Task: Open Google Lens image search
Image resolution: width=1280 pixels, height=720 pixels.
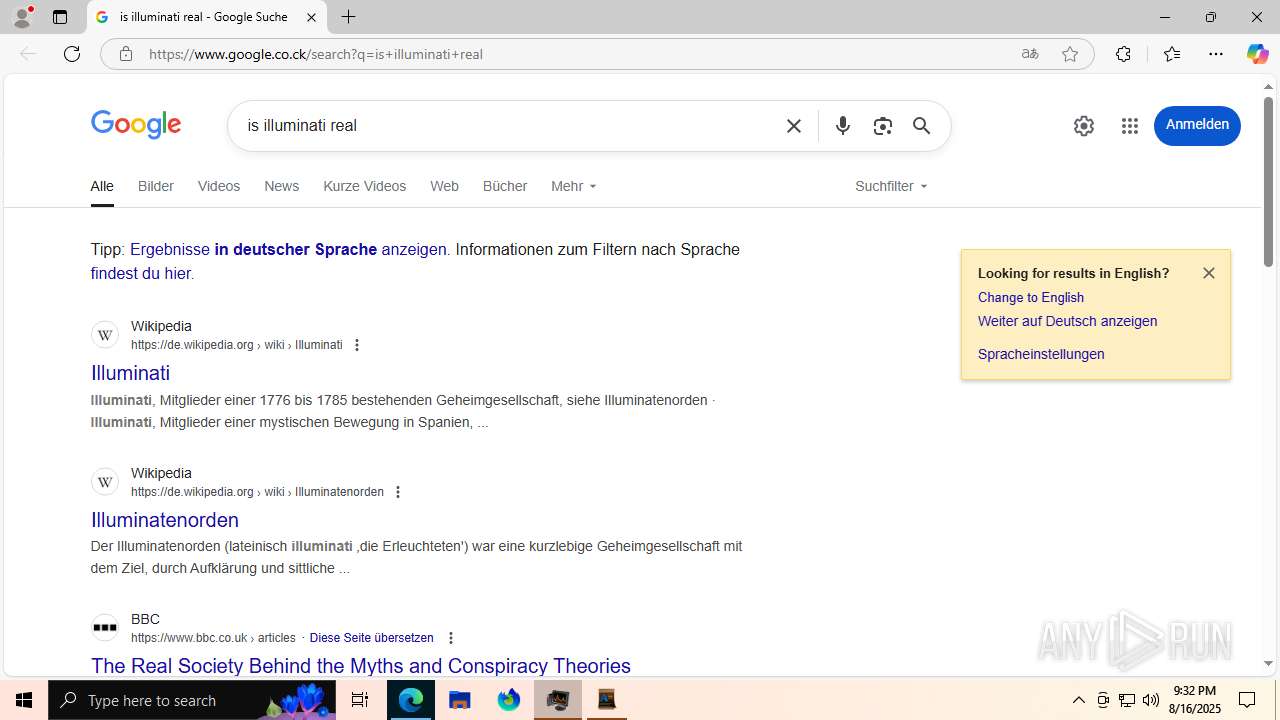Action: (x=882, y=126)
